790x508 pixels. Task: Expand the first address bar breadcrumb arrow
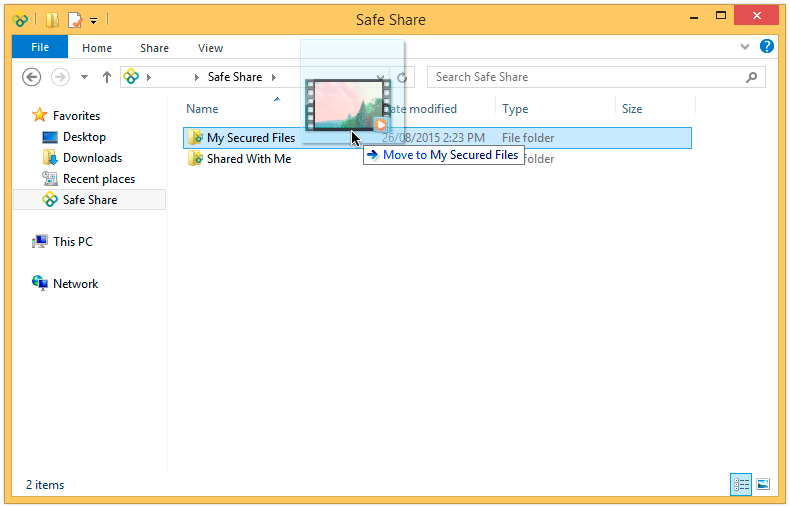tap(149, 77)
